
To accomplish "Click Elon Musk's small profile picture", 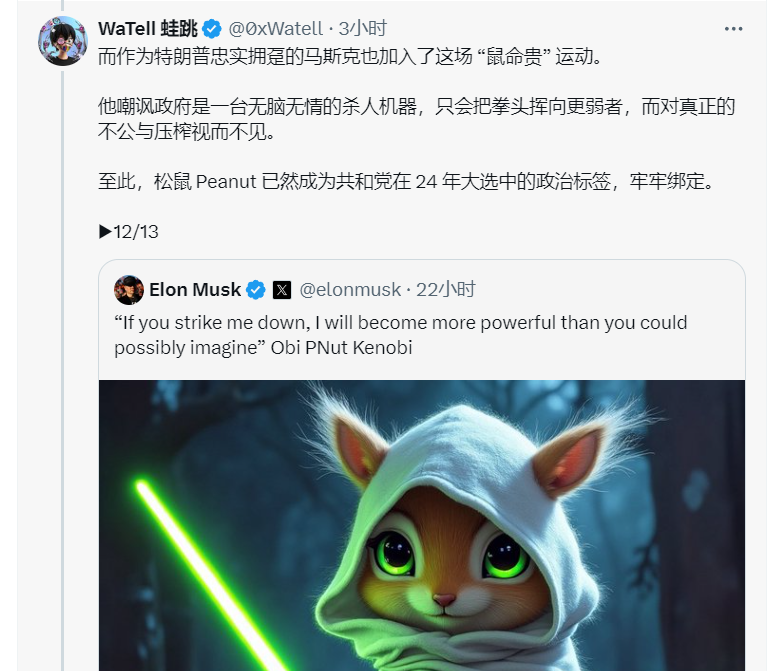I will point(128,290).
